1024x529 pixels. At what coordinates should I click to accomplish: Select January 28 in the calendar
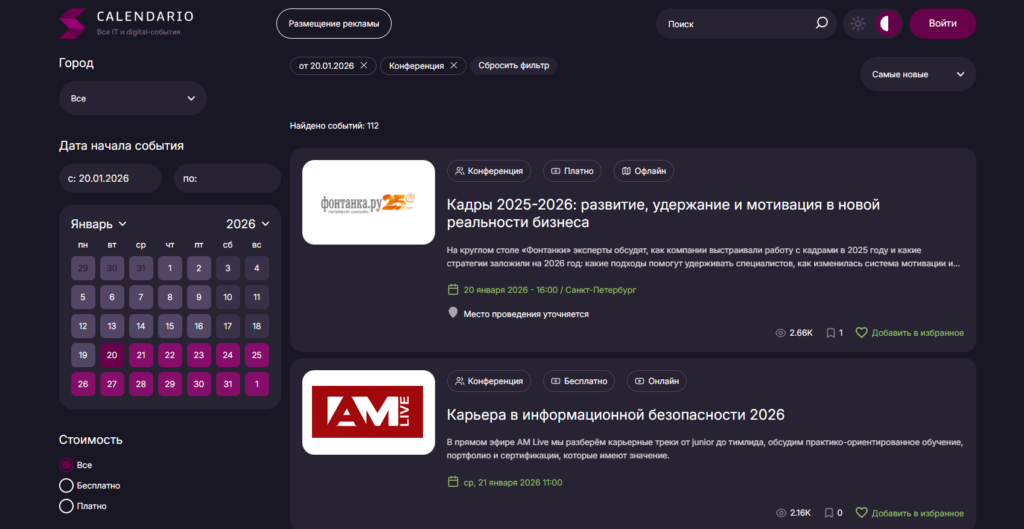click(141, 384)
